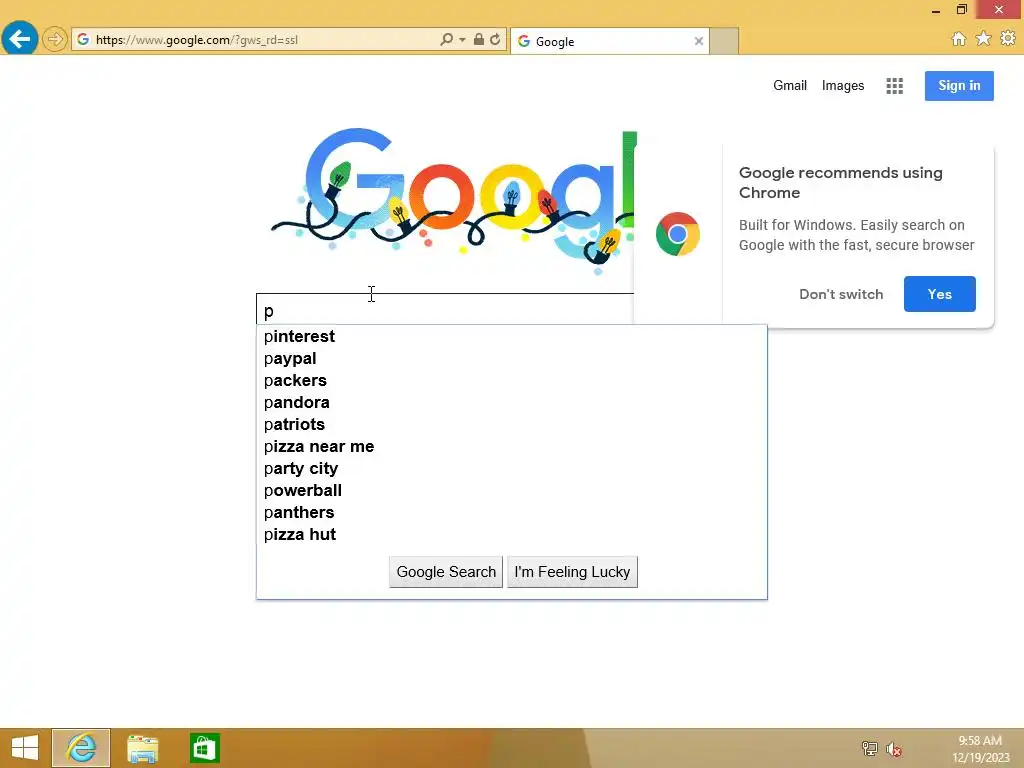1024x768 pixels.
Task: Open the Home page icon
Action: (x=959, y=39)
